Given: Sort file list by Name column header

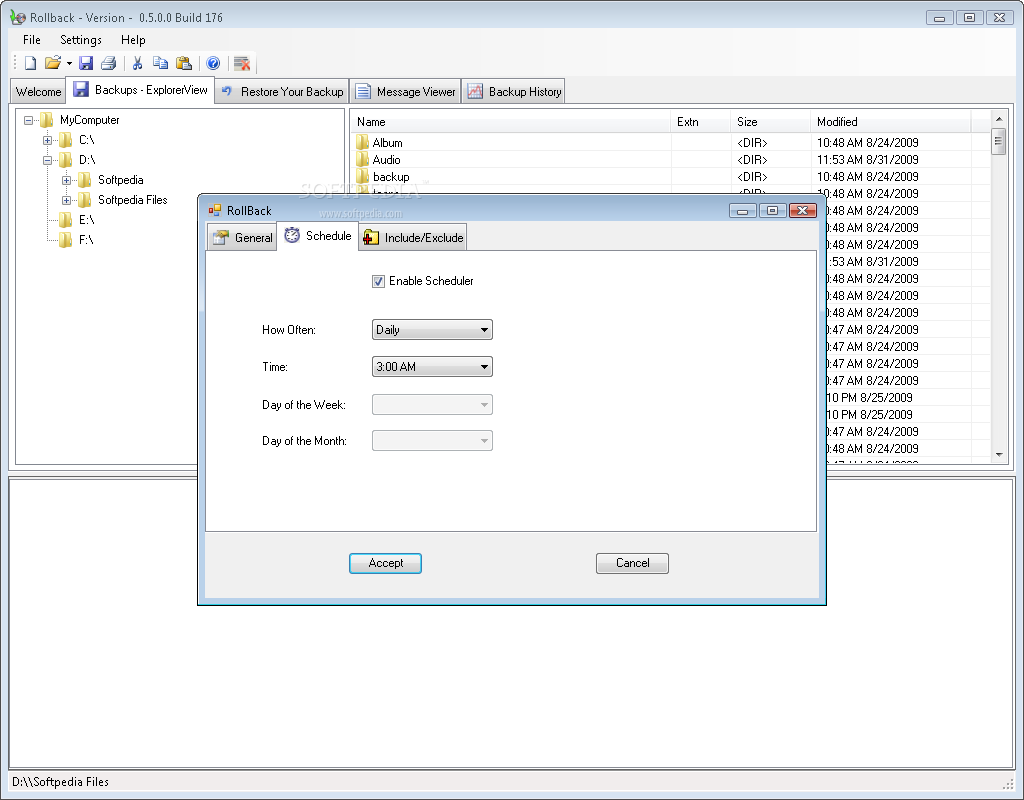Looking at the screenshot, I should [x=510, y=121].
